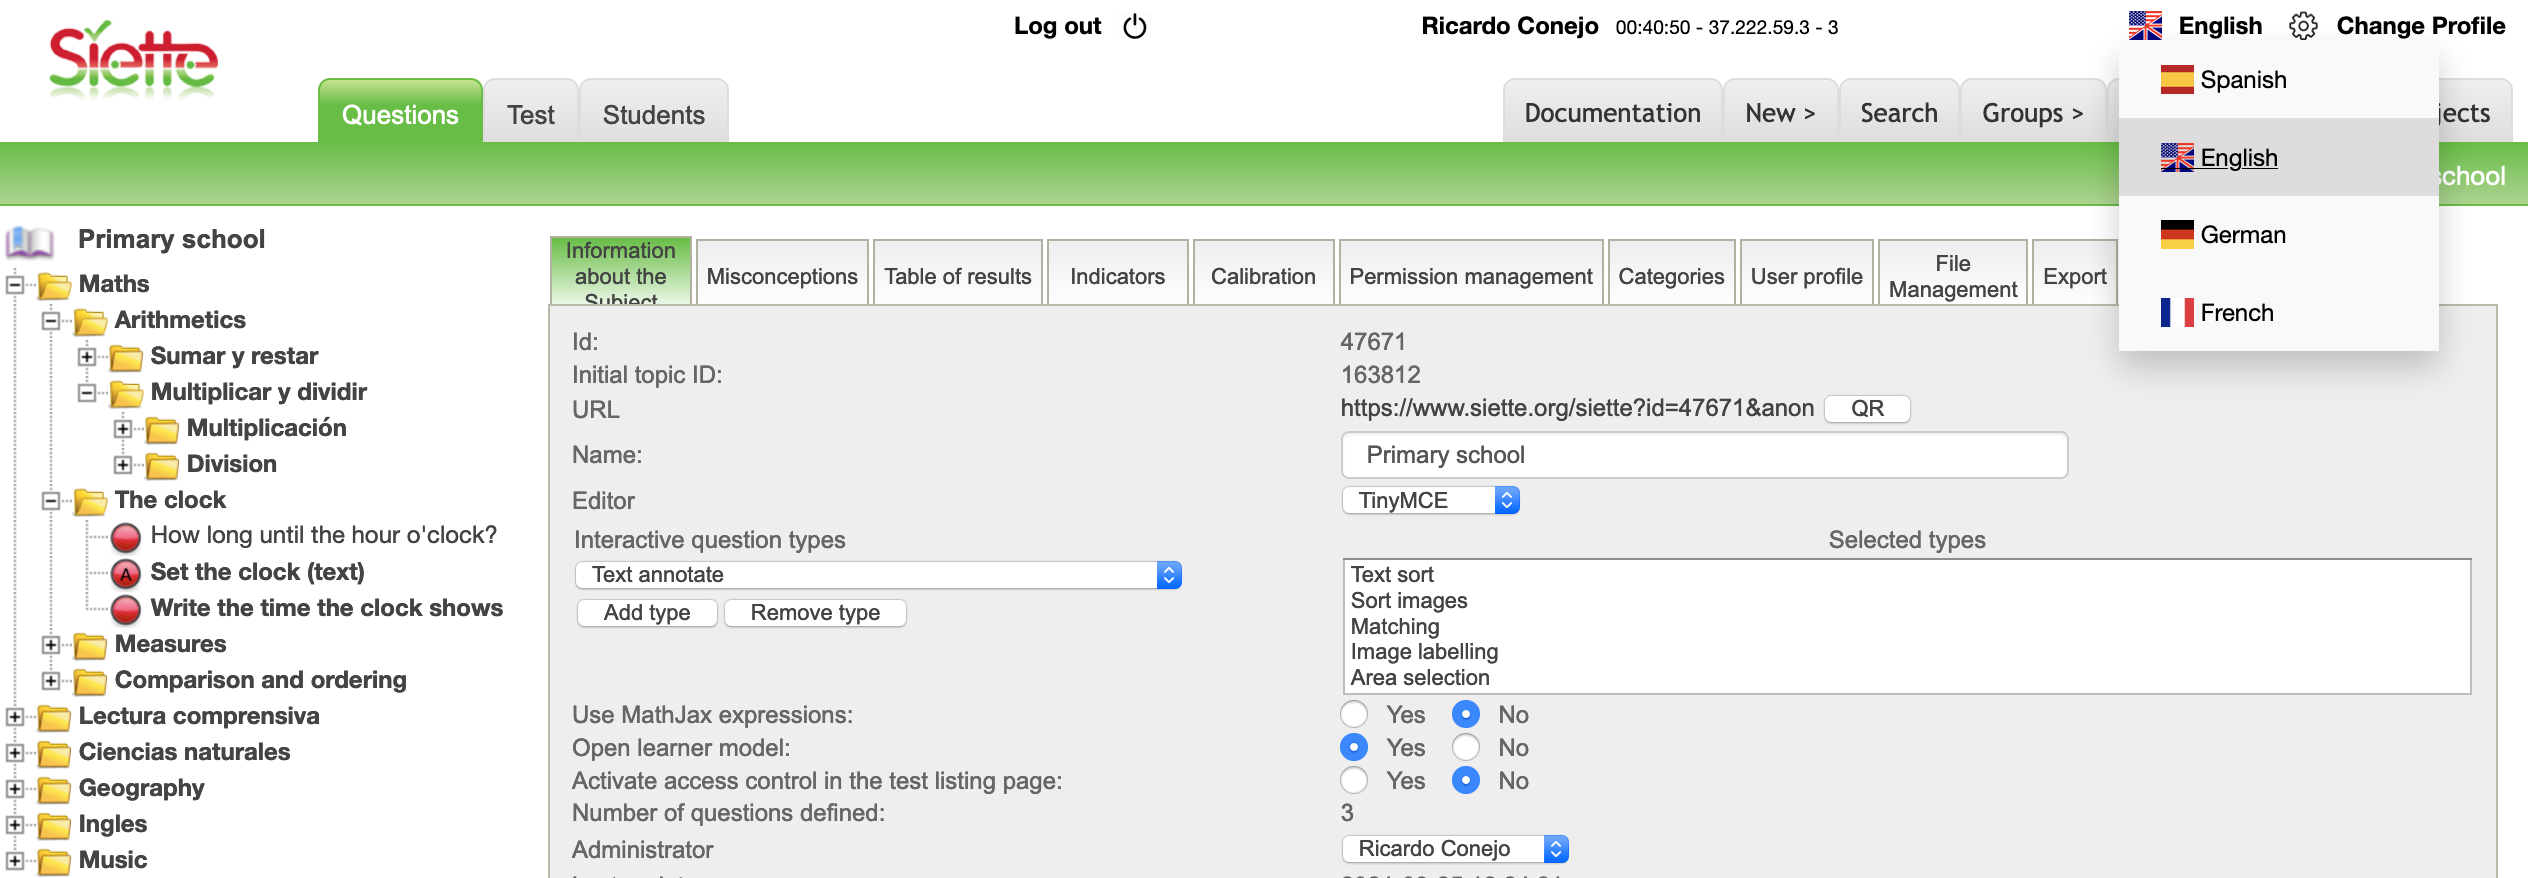Image resolution: width=2528 pixels, height=878 pixels.
Task: Click red icon for 'Set the clock (text)'
Action: tap(126, 574)
